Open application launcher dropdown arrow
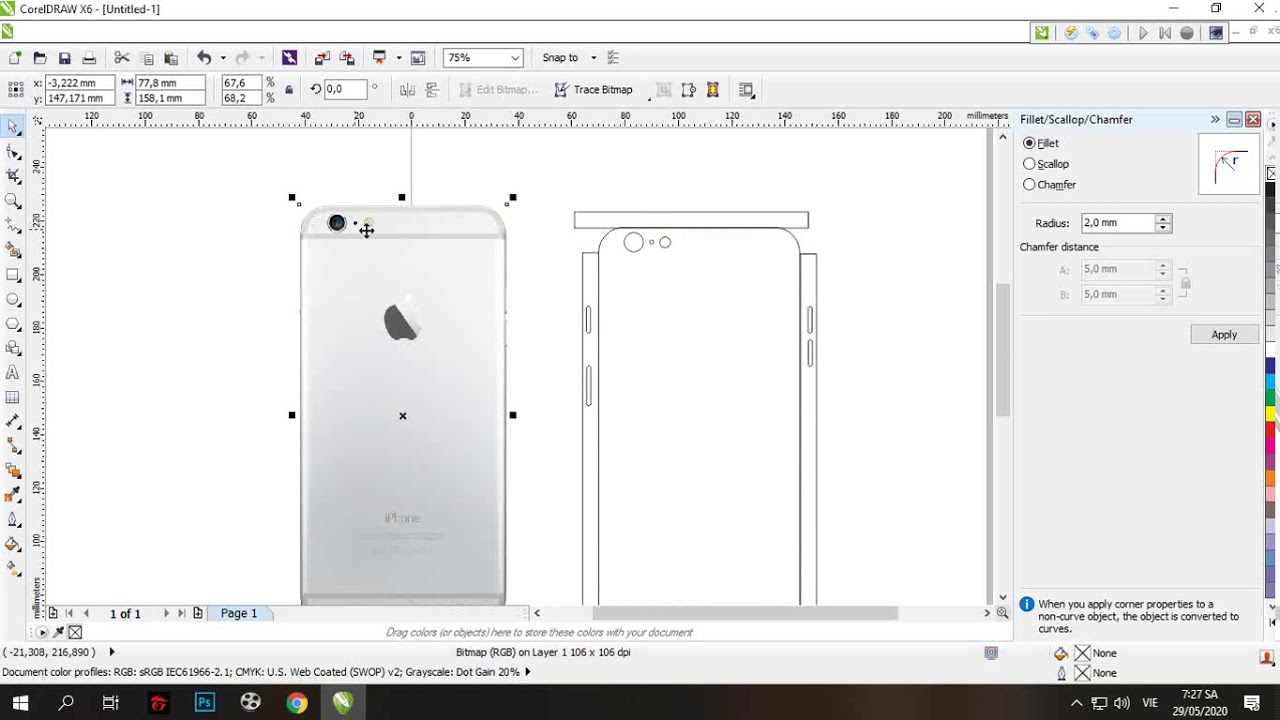Screen dimensions: 1280x720 399,58
